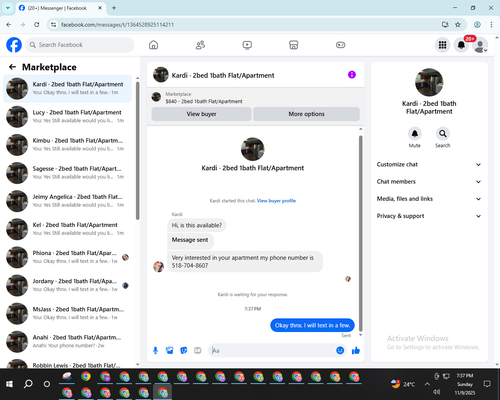Viewport: 500px width, 400px height.
Task: Attach a photo file icon
Action: click(170, 350)
